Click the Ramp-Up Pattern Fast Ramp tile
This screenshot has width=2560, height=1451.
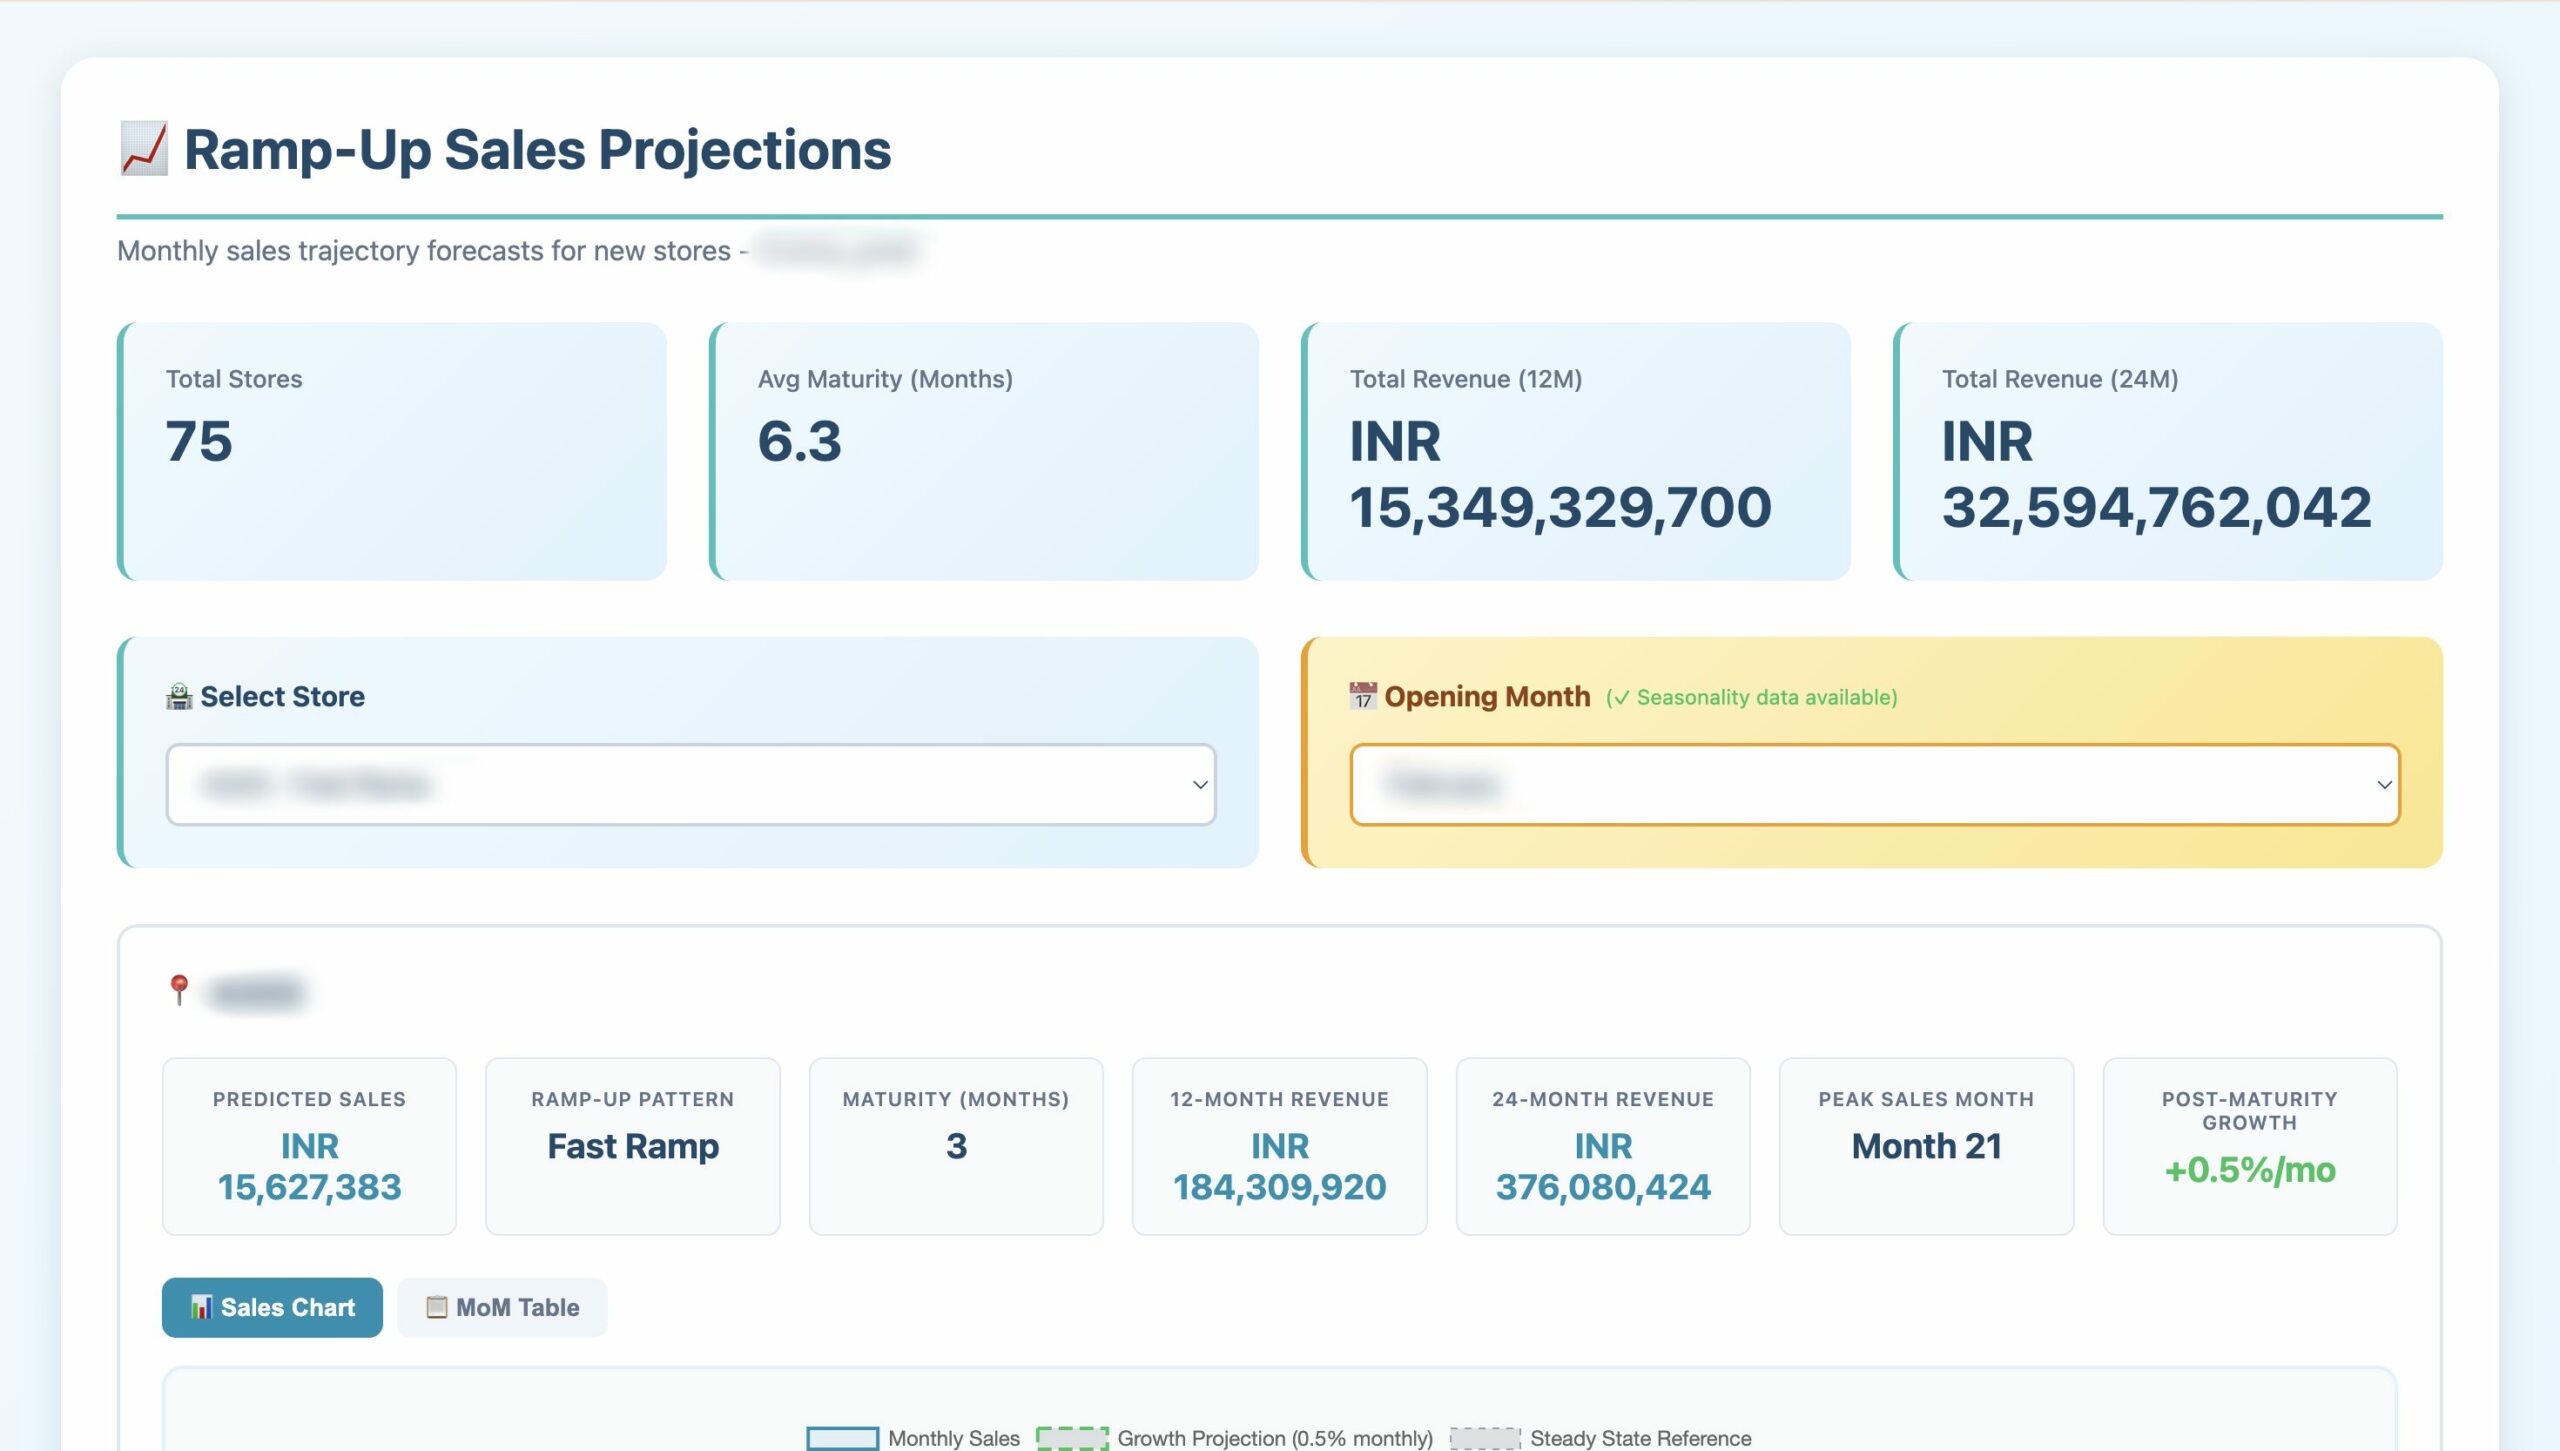633,1146
